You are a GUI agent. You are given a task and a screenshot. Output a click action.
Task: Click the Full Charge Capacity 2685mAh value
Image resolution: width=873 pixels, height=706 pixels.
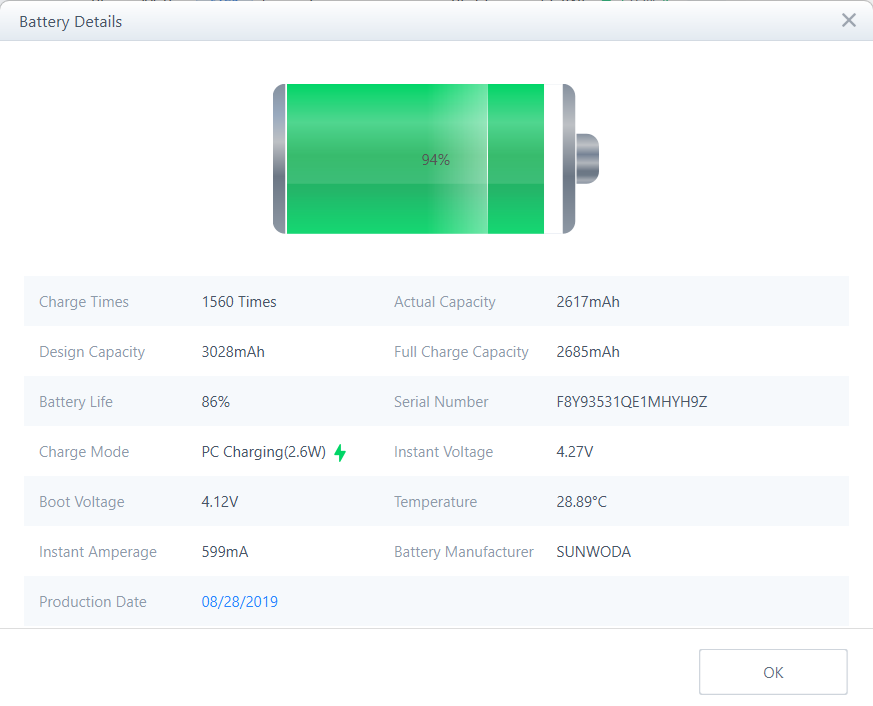pyautogui.click(x=588, y=352)
